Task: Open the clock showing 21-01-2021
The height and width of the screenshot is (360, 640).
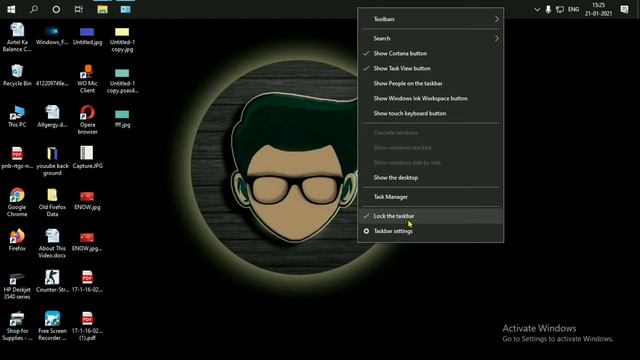Action: coord(598,9)
